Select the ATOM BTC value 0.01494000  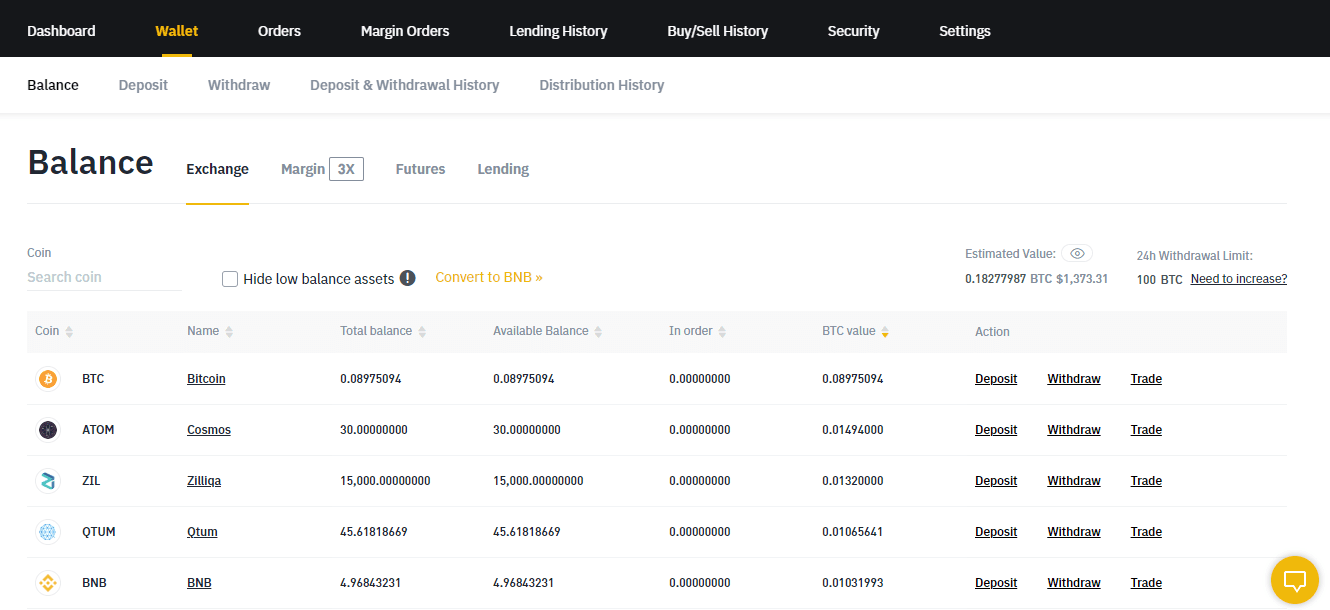click(853, 430)
